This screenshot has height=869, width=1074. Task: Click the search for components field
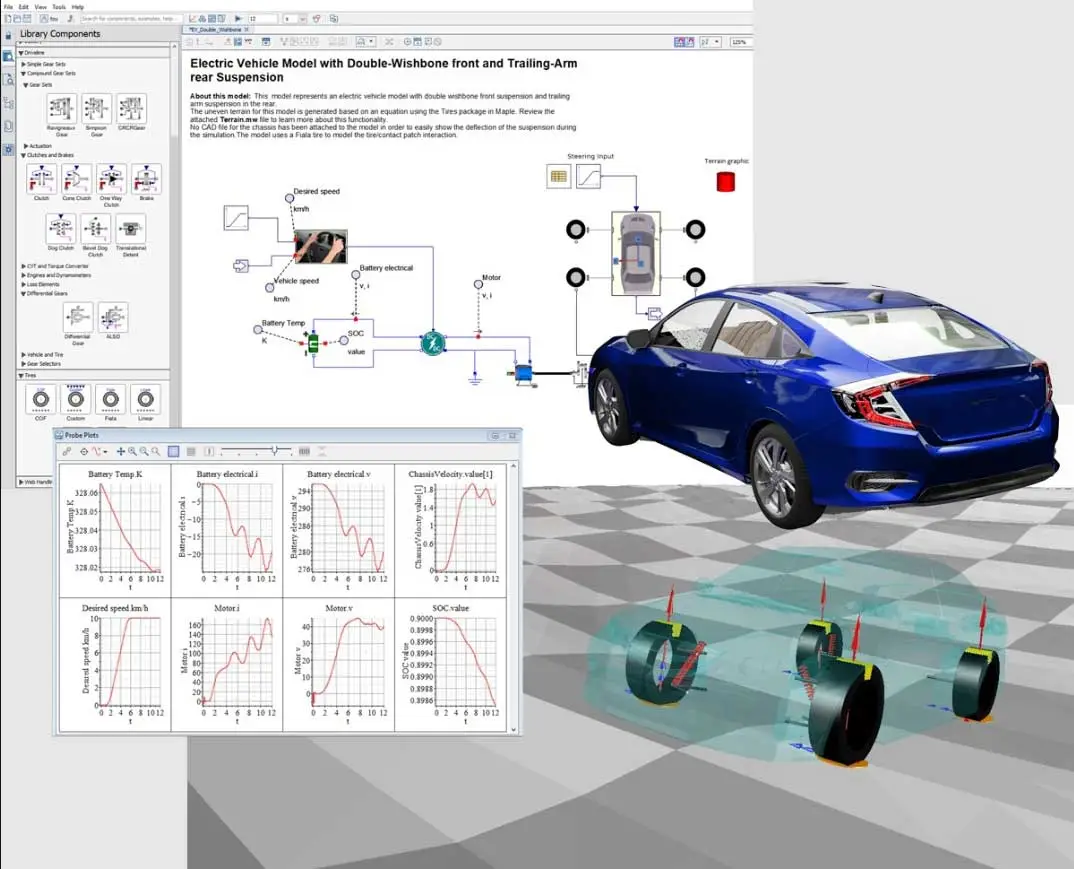click(x=130, y=18)
